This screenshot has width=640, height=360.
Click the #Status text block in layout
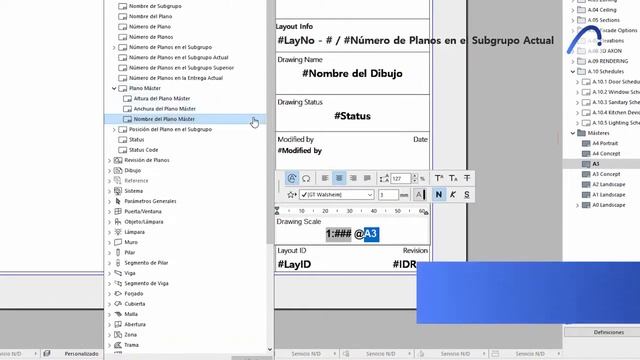[352, 116]
